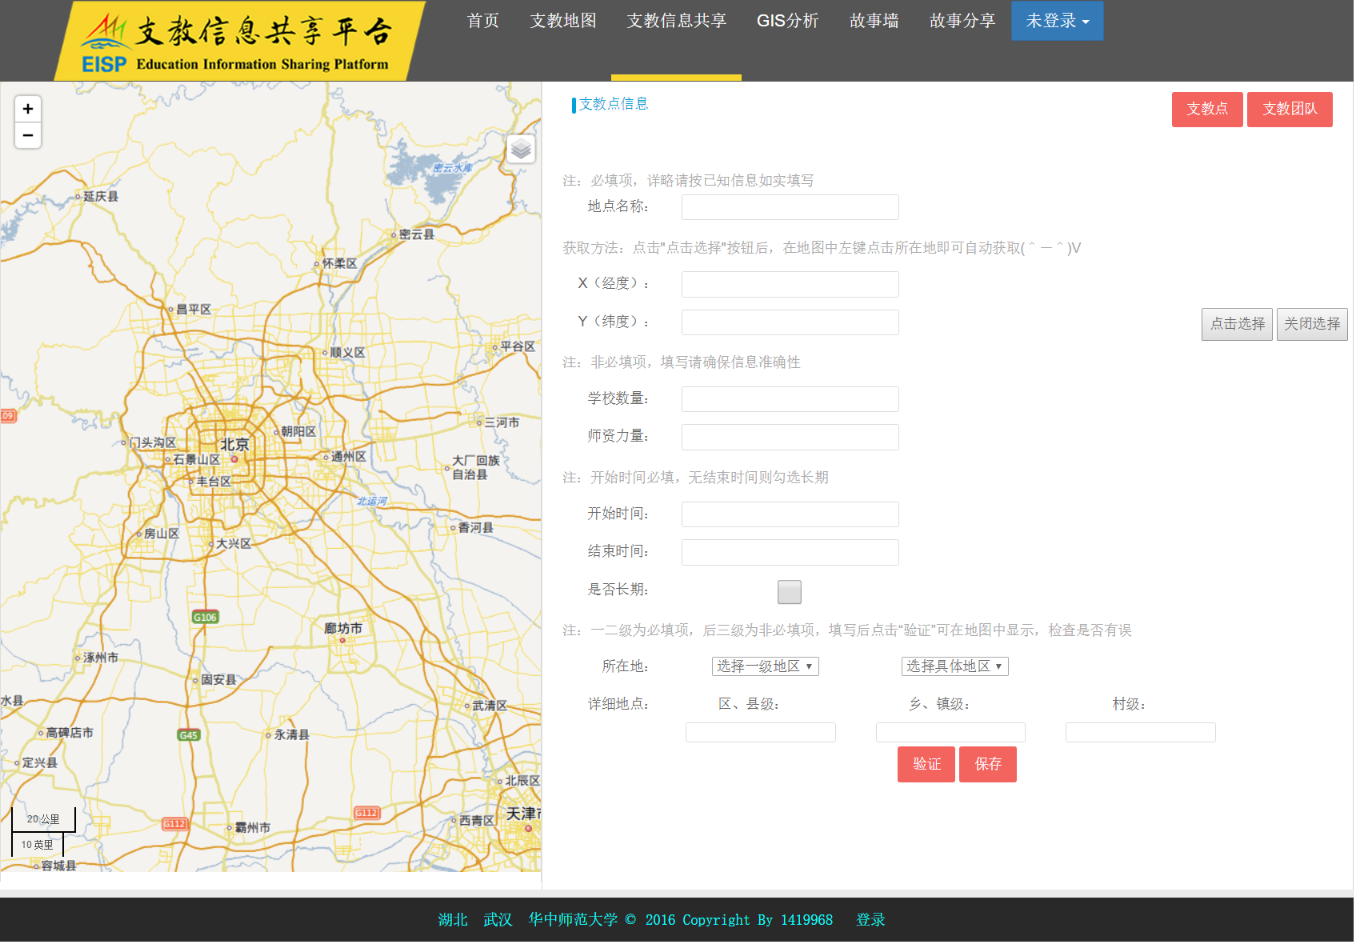Expand the 选择一级地区 dropdown

765,666
